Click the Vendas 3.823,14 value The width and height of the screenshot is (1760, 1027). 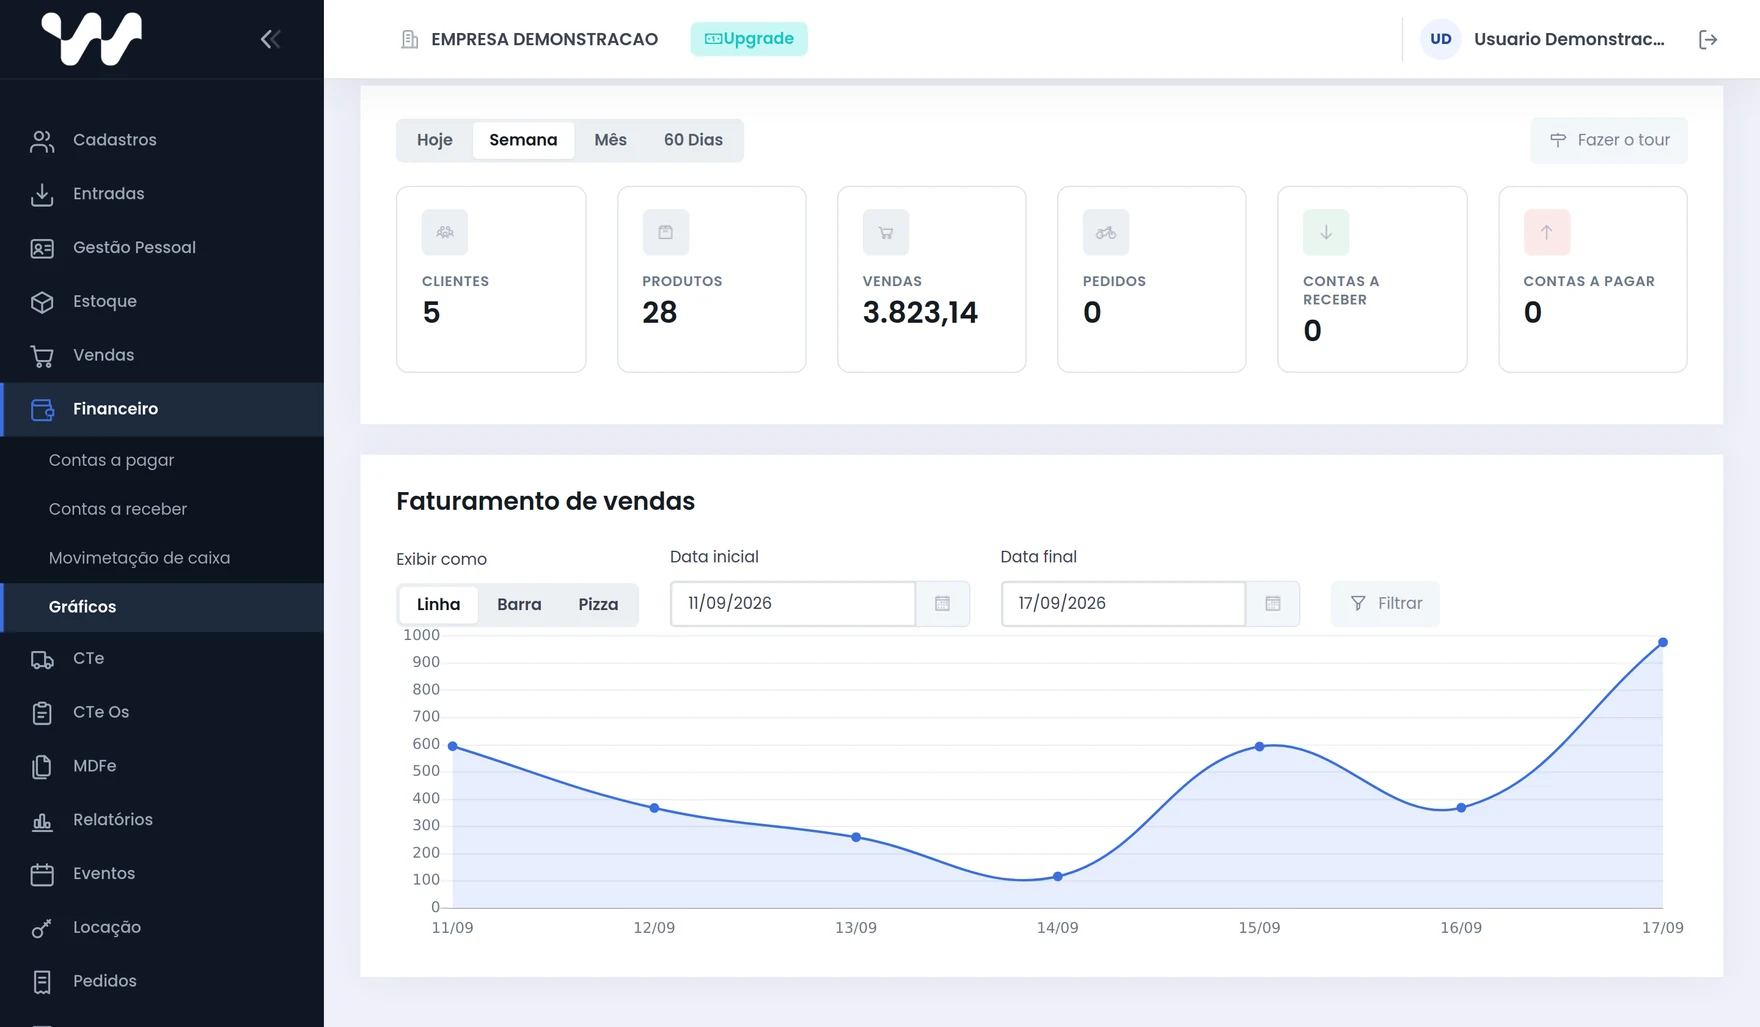coord(920,313)
